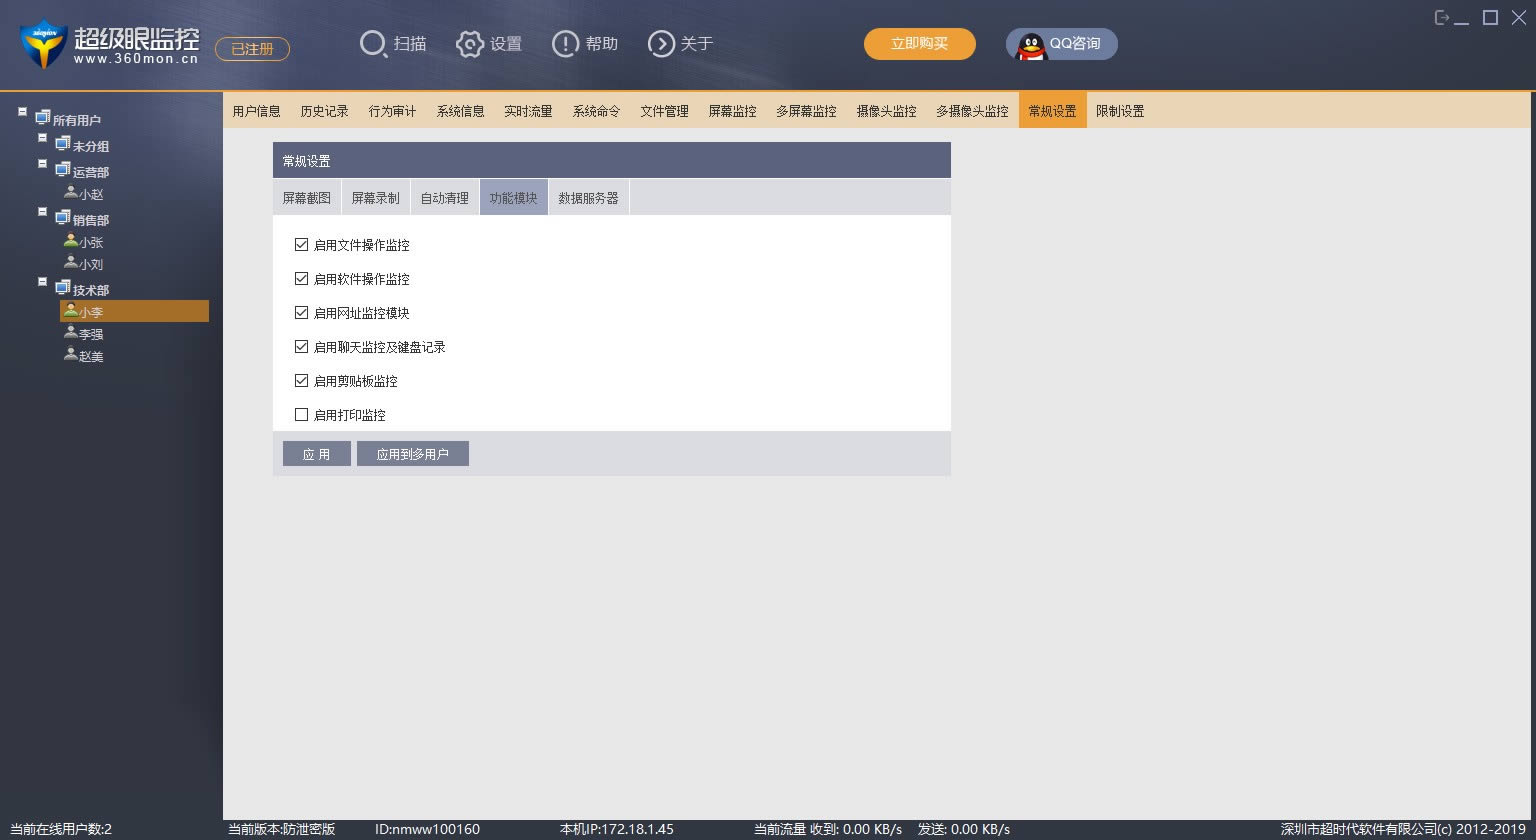Click the 立即购买 button
This screenshot has height=840, width=1536.
click(919, 44)
